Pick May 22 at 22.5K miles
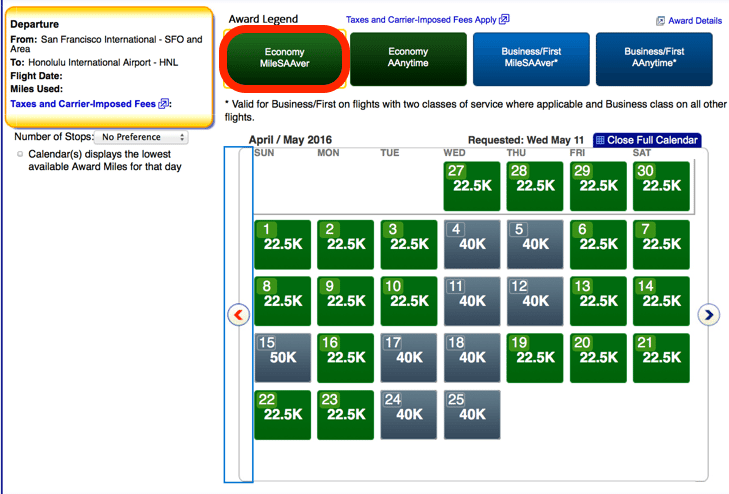This screenshot has height=494, width=729. [283, 415]
